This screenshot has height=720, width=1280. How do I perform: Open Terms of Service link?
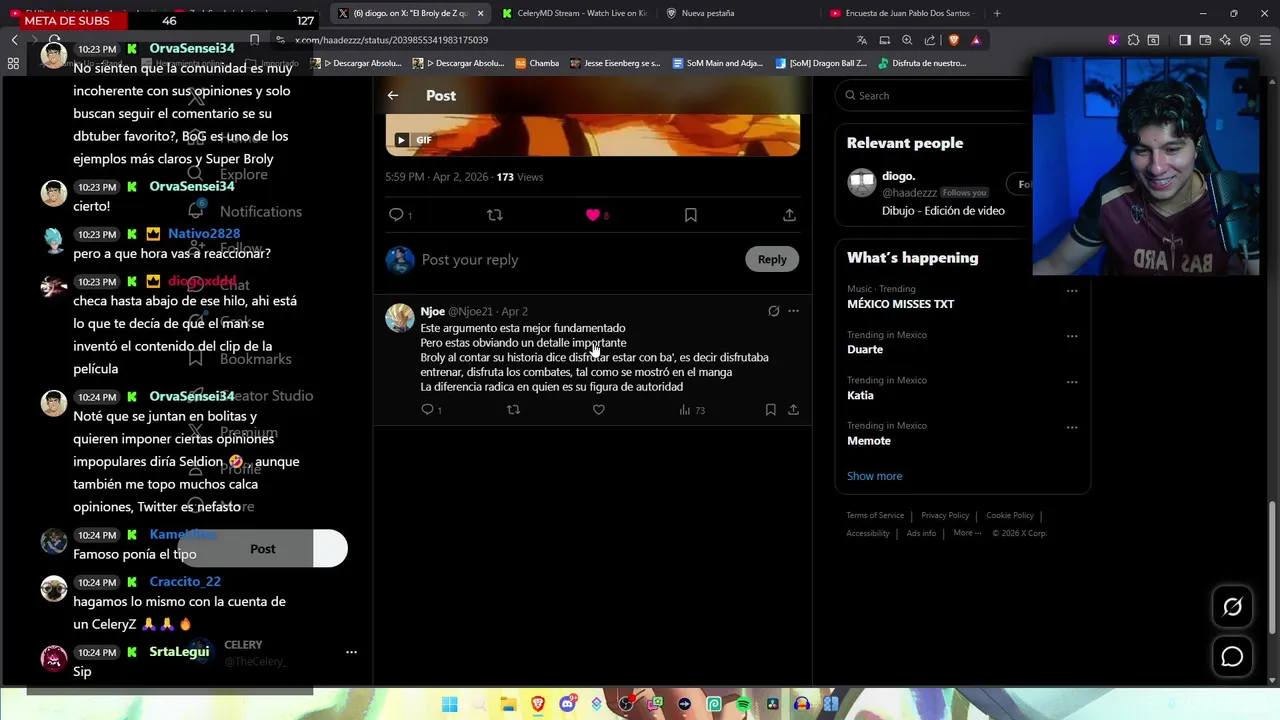[875, 516]
